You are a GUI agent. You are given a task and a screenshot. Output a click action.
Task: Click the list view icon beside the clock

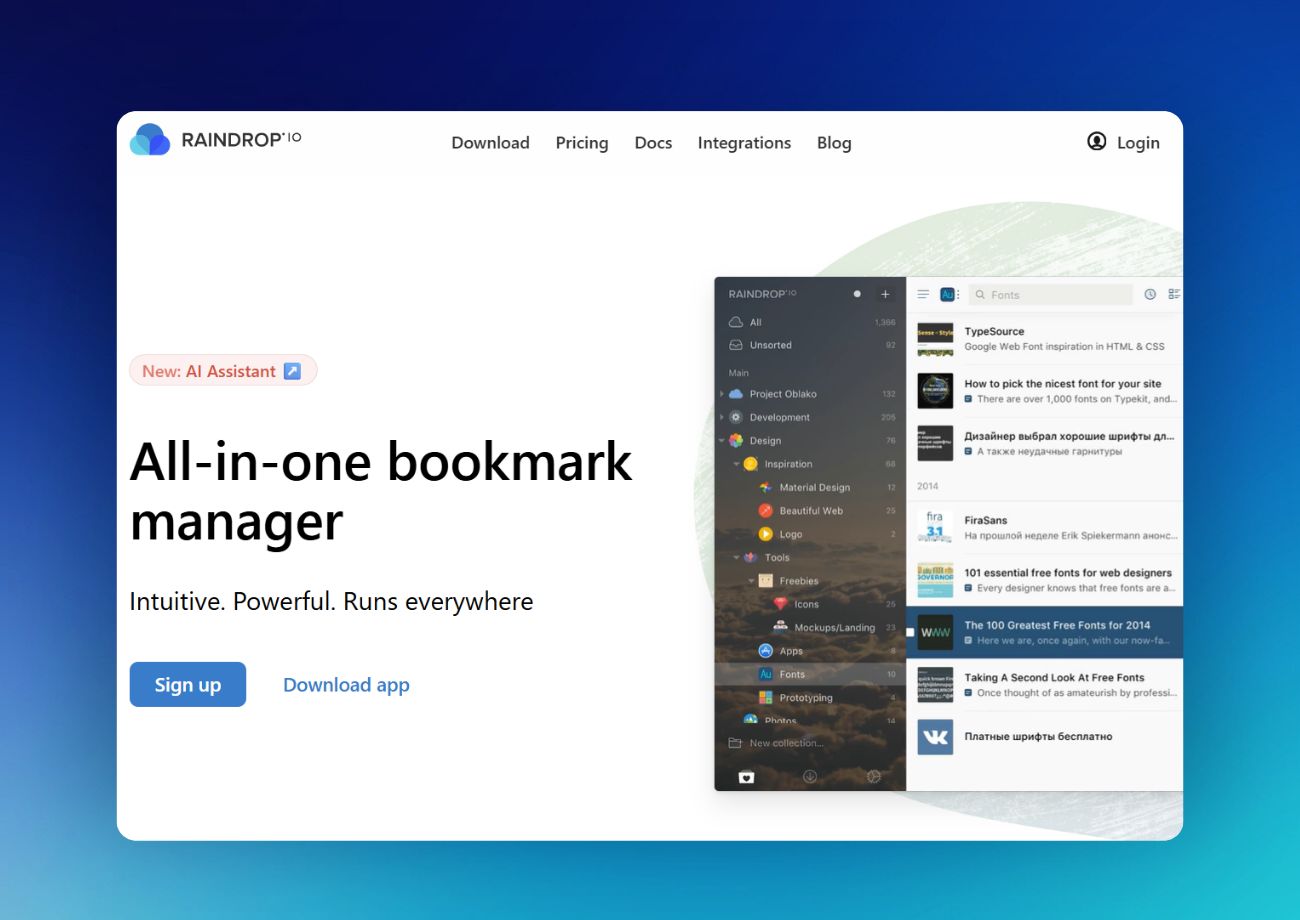click(1174, 294)
